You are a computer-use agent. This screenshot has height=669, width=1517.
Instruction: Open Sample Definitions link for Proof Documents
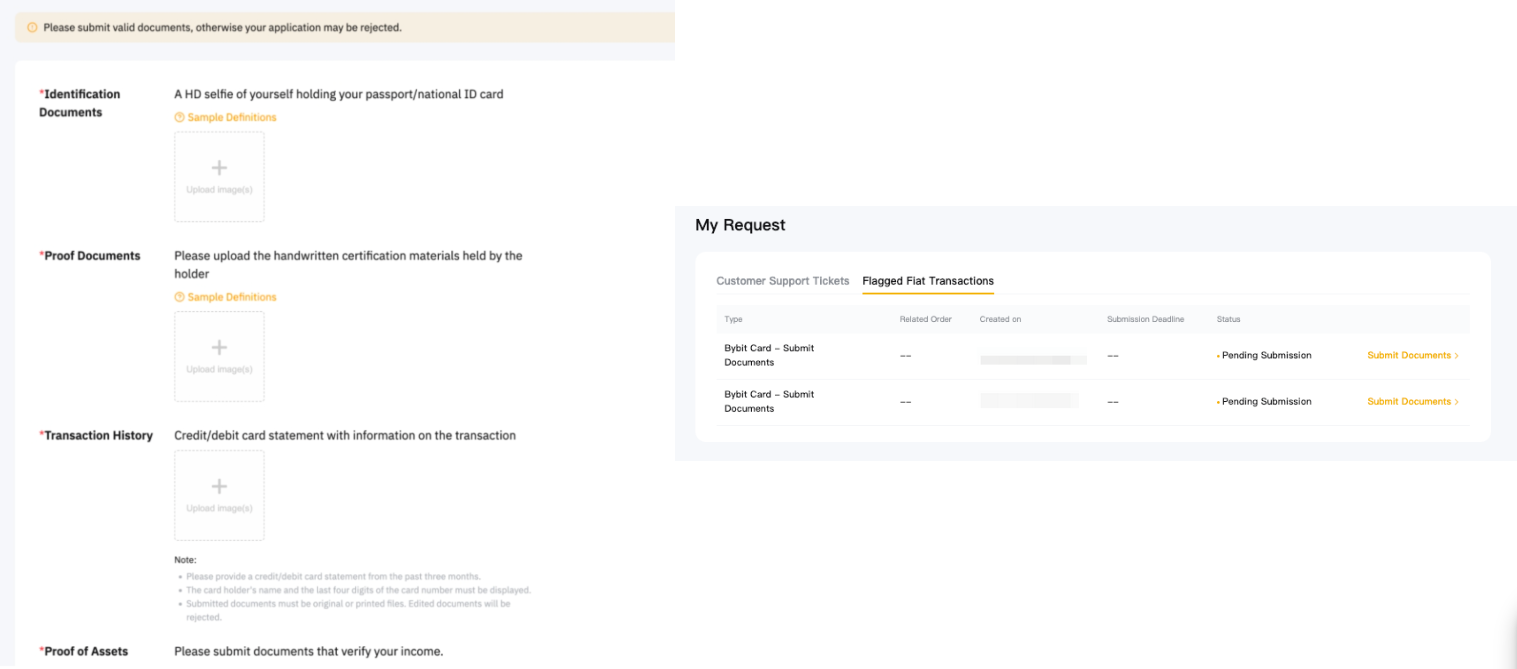point(231,298)
